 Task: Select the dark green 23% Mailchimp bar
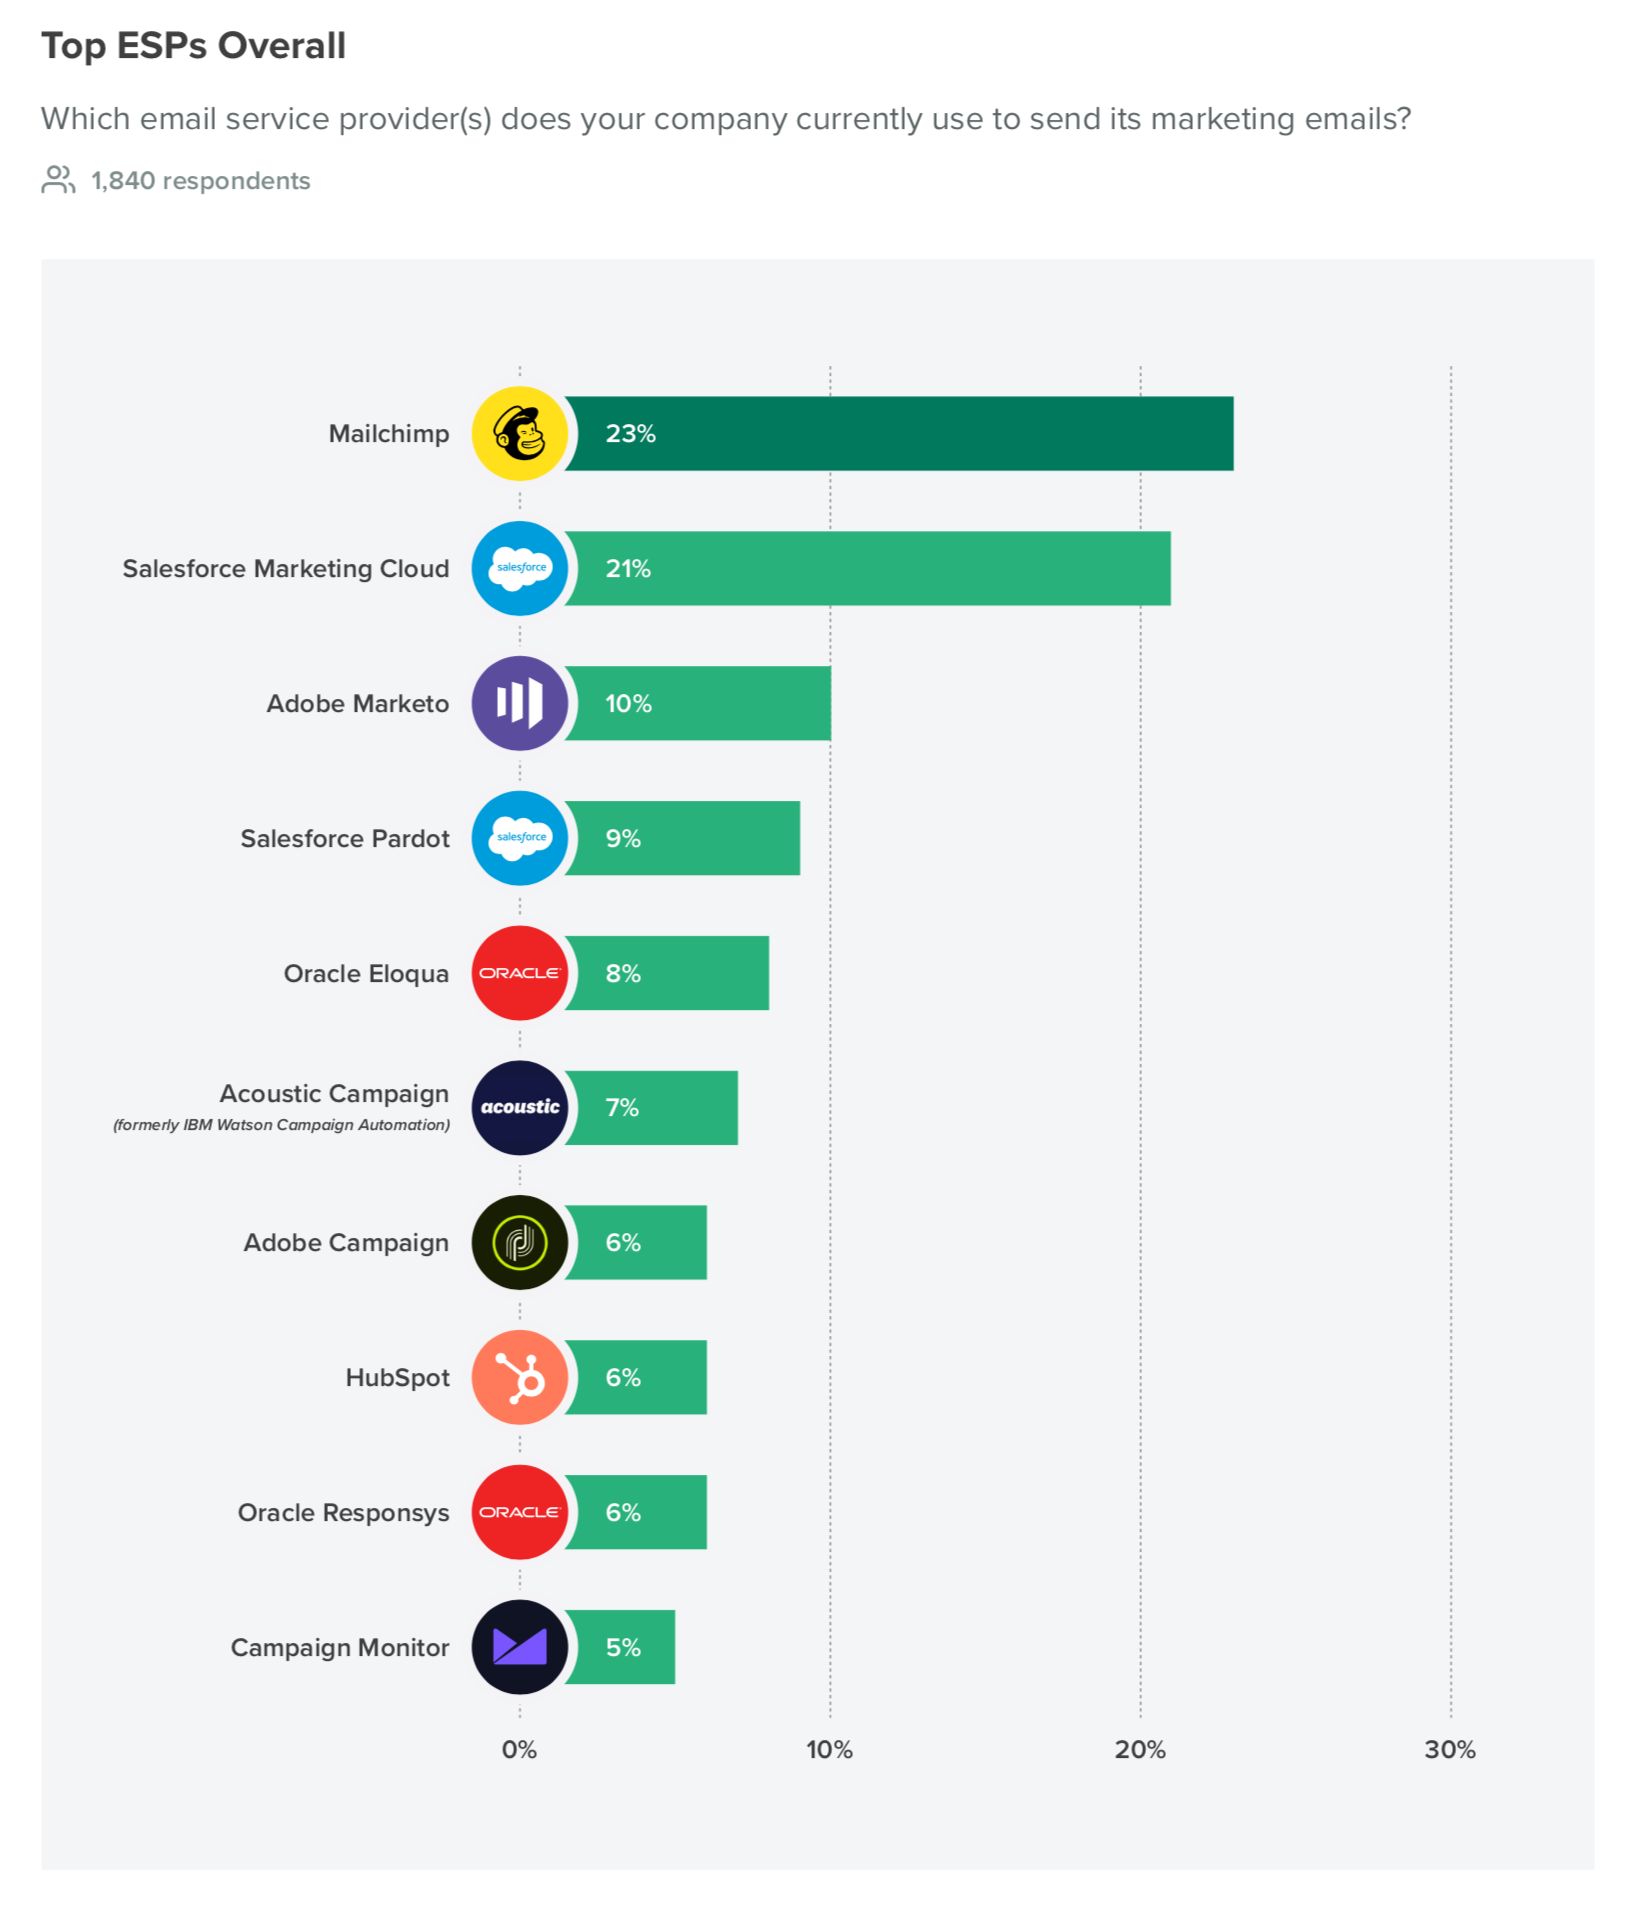[x=898, y=433]
